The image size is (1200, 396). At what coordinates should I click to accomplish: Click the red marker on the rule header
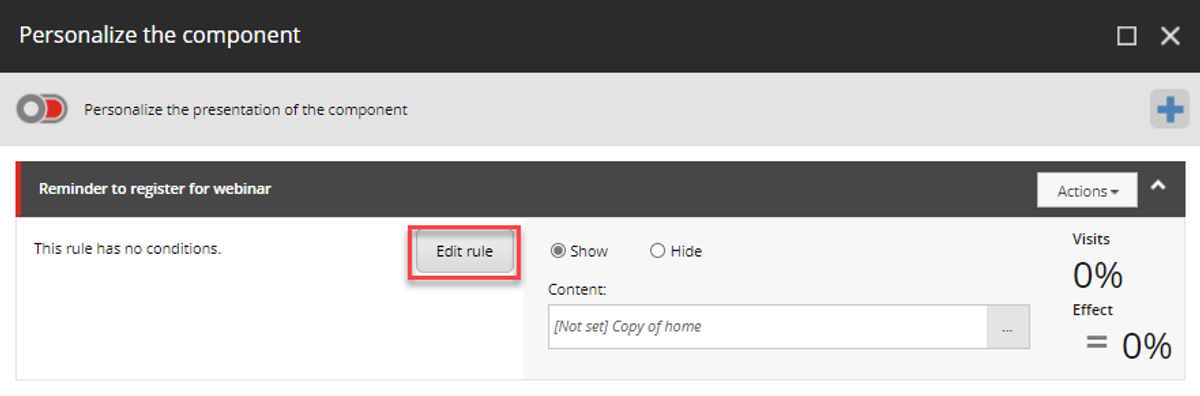point(19,189)
